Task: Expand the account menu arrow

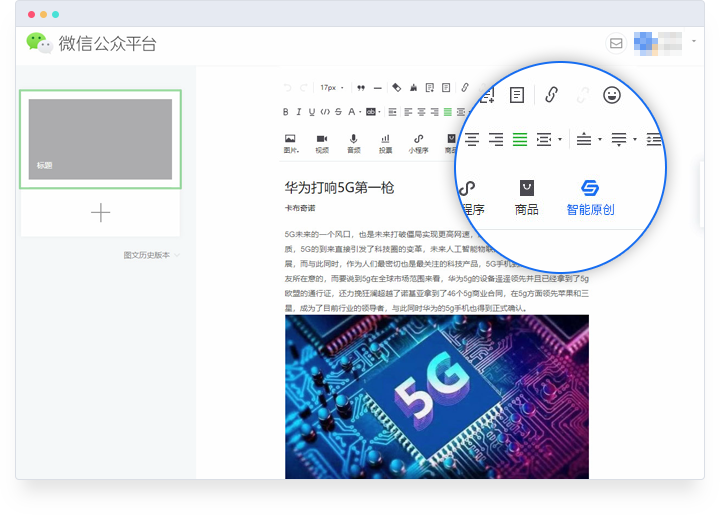Action: [x=694, y=41]
